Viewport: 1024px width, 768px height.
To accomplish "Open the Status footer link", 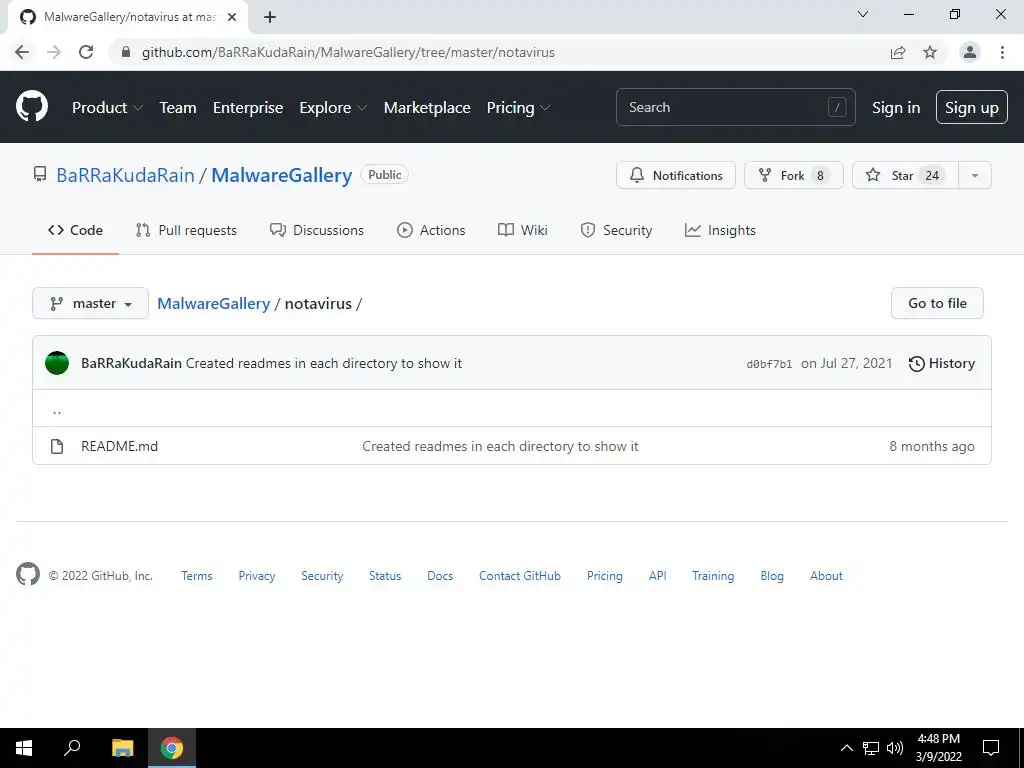I will click(385, 575).
